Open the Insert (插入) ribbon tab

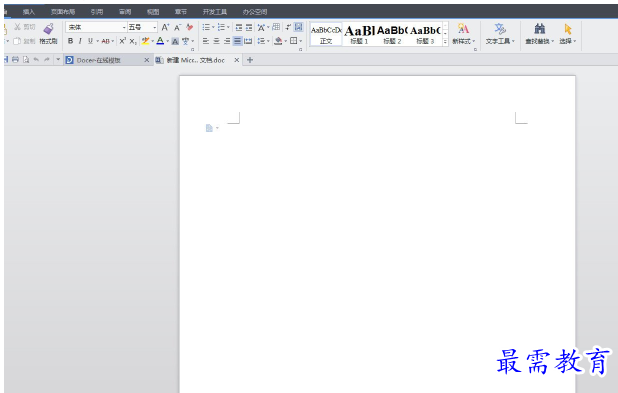coord(29,12)
